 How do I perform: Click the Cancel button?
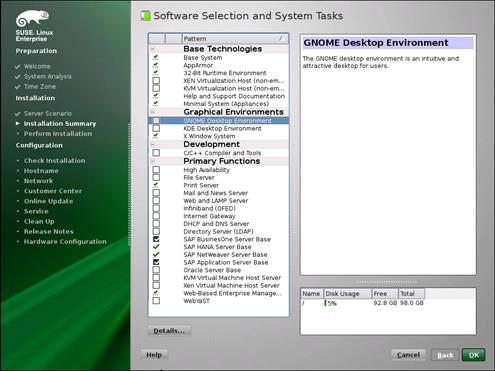pos(408,355)
